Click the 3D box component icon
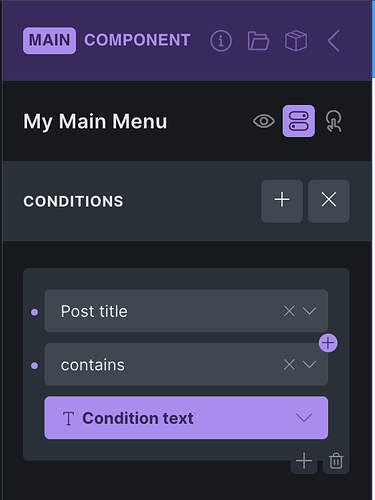Screen dimensions: 375x500 click(296, 41)
